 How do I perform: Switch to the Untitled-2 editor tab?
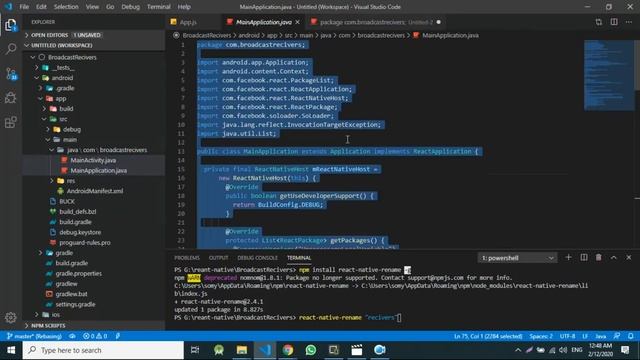coord(376,22)
